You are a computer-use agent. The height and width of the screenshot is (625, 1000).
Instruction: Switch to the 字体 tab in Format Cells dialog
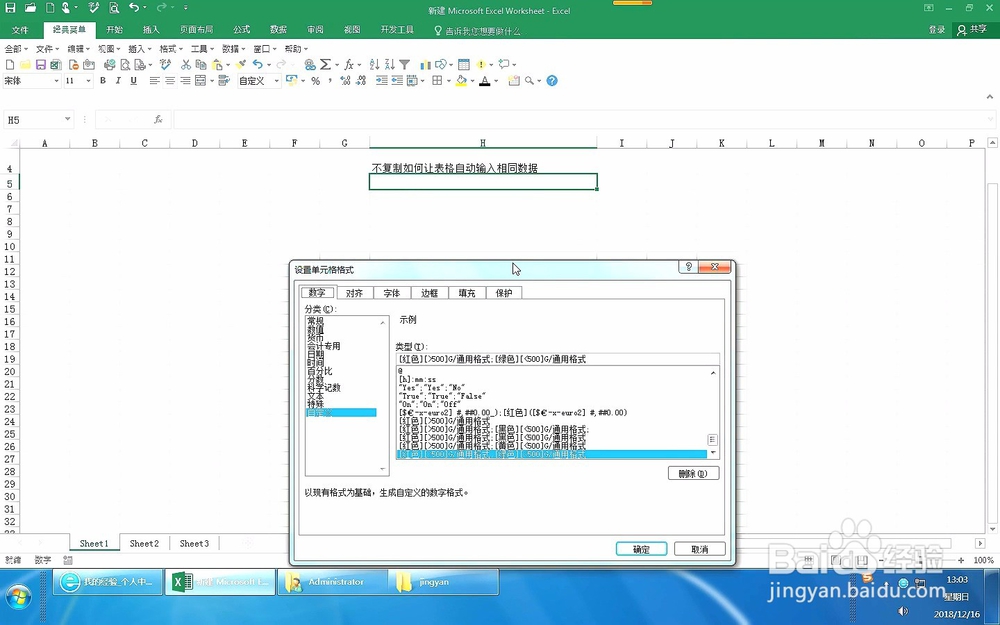(x=392, y=293)
